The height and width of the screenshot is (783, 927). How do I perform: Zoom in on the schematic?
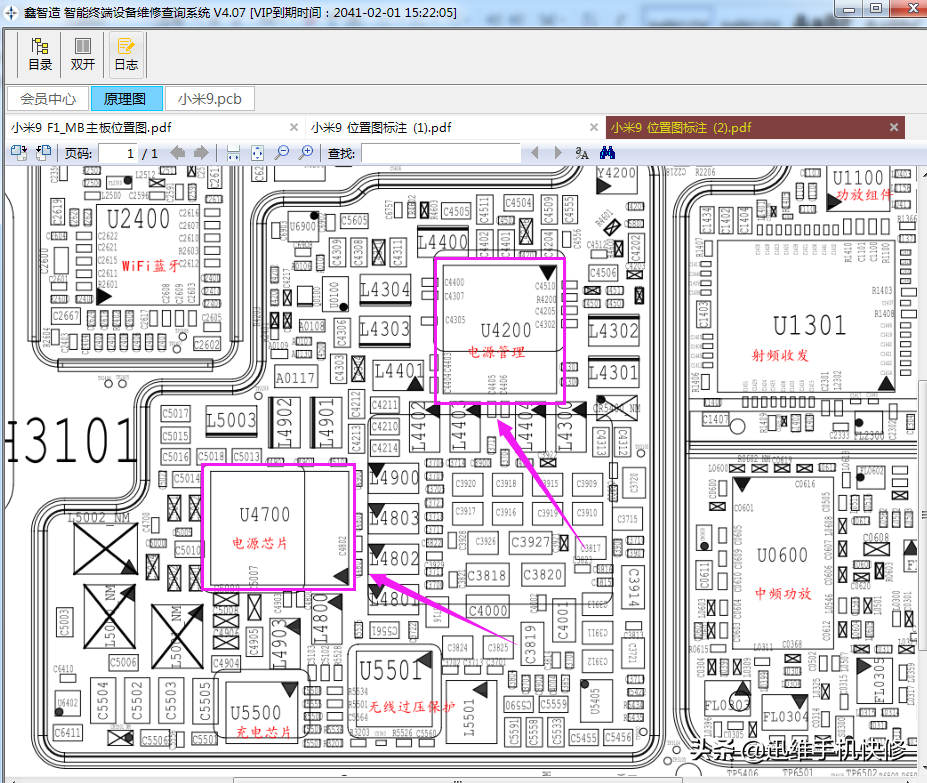306,153
